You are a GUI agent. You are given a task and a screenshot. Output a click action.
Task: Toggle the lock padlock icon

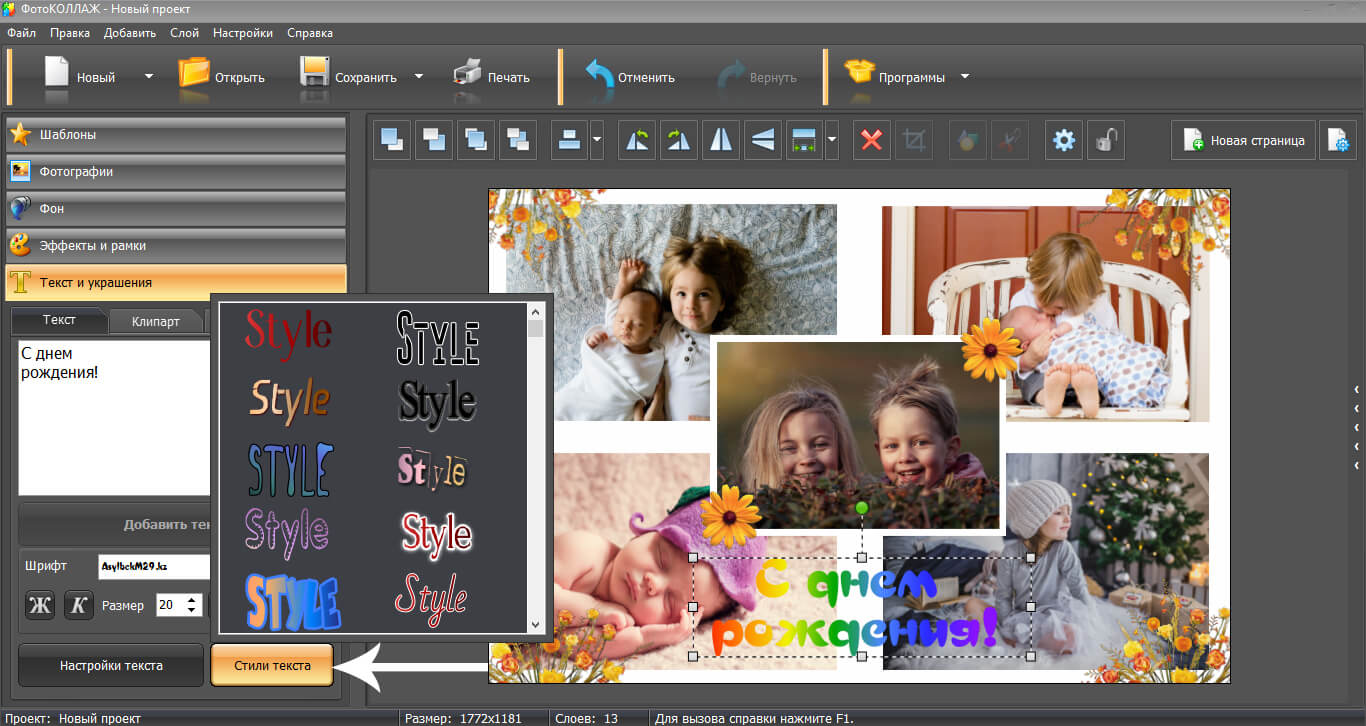click(1106, 140)
